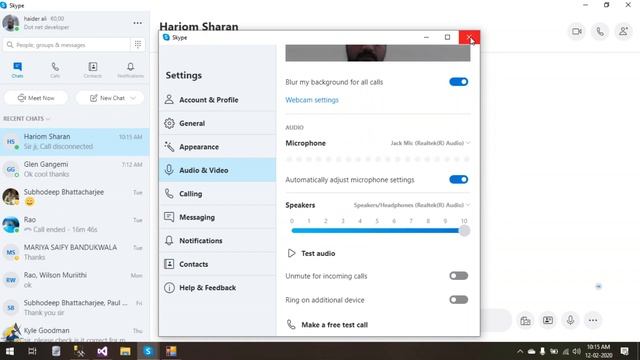Open Visual Studio from the taskbar

[102, 351]
